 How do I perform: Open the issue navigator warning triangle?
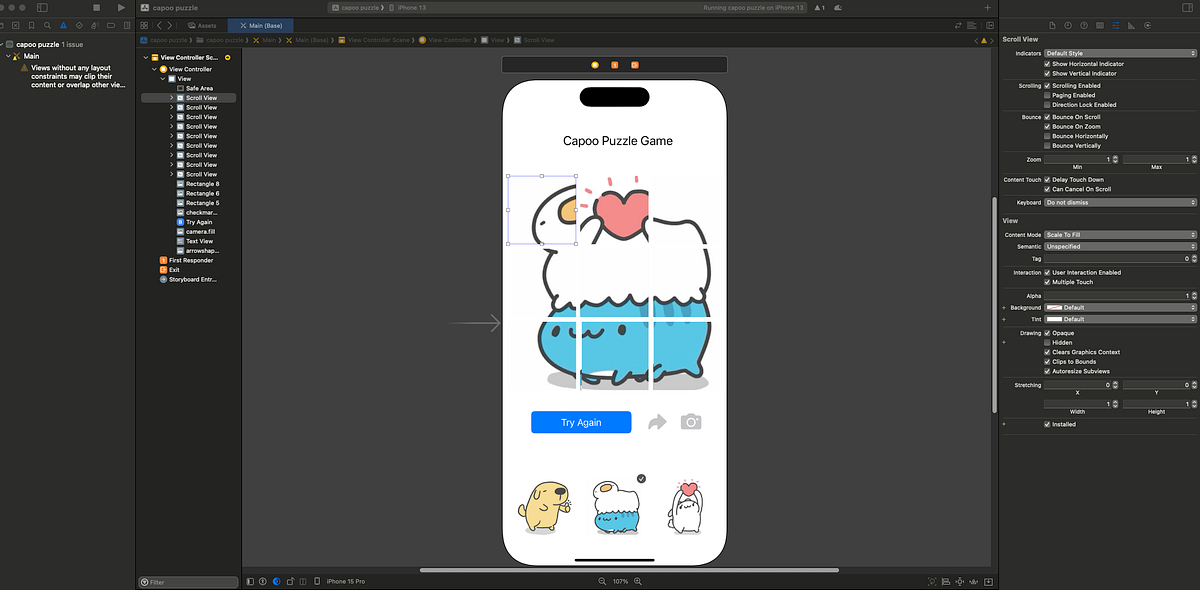point(63,25)
